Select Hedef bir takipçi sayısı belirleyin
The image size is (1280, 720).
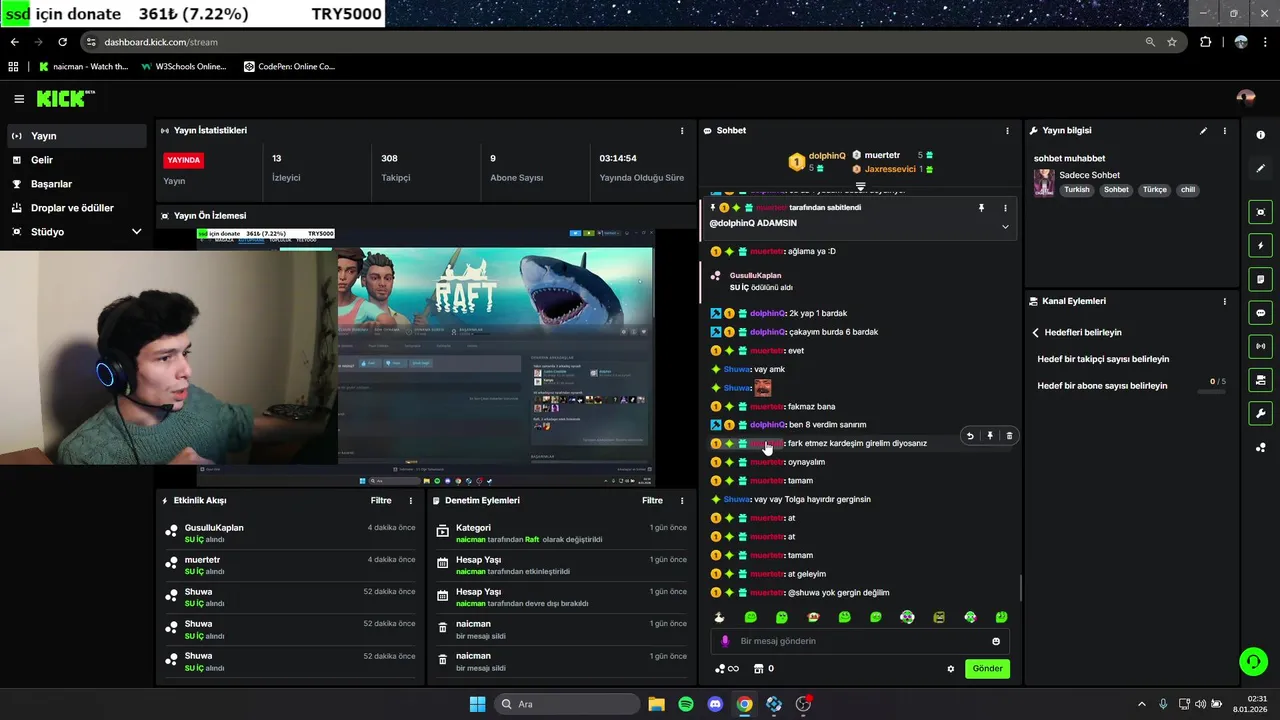[1103, 359]
